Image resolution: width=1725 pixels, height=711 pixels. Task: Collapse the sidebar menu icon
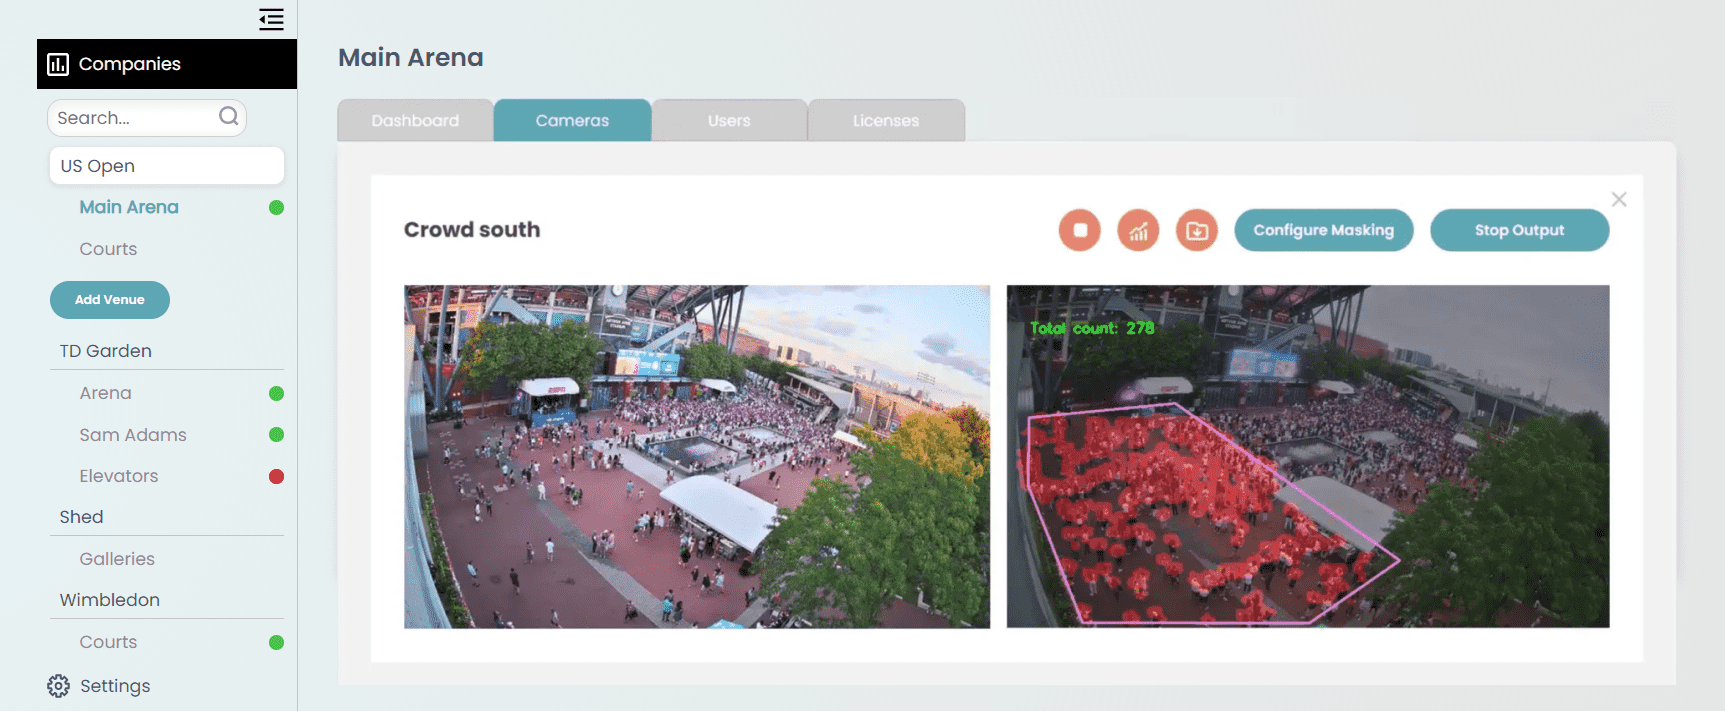[x=271, y=19]
